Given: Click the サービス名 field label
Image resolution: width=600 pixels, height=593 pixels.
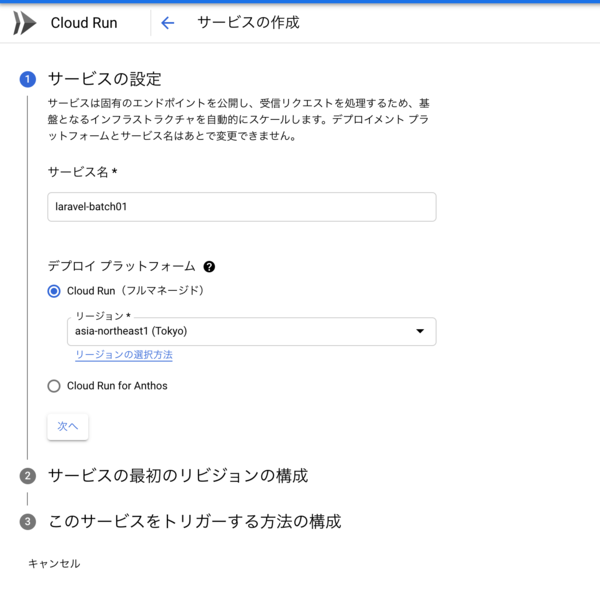Looking at the screenshot, I should pyautogui.click(x=82, y=172).
